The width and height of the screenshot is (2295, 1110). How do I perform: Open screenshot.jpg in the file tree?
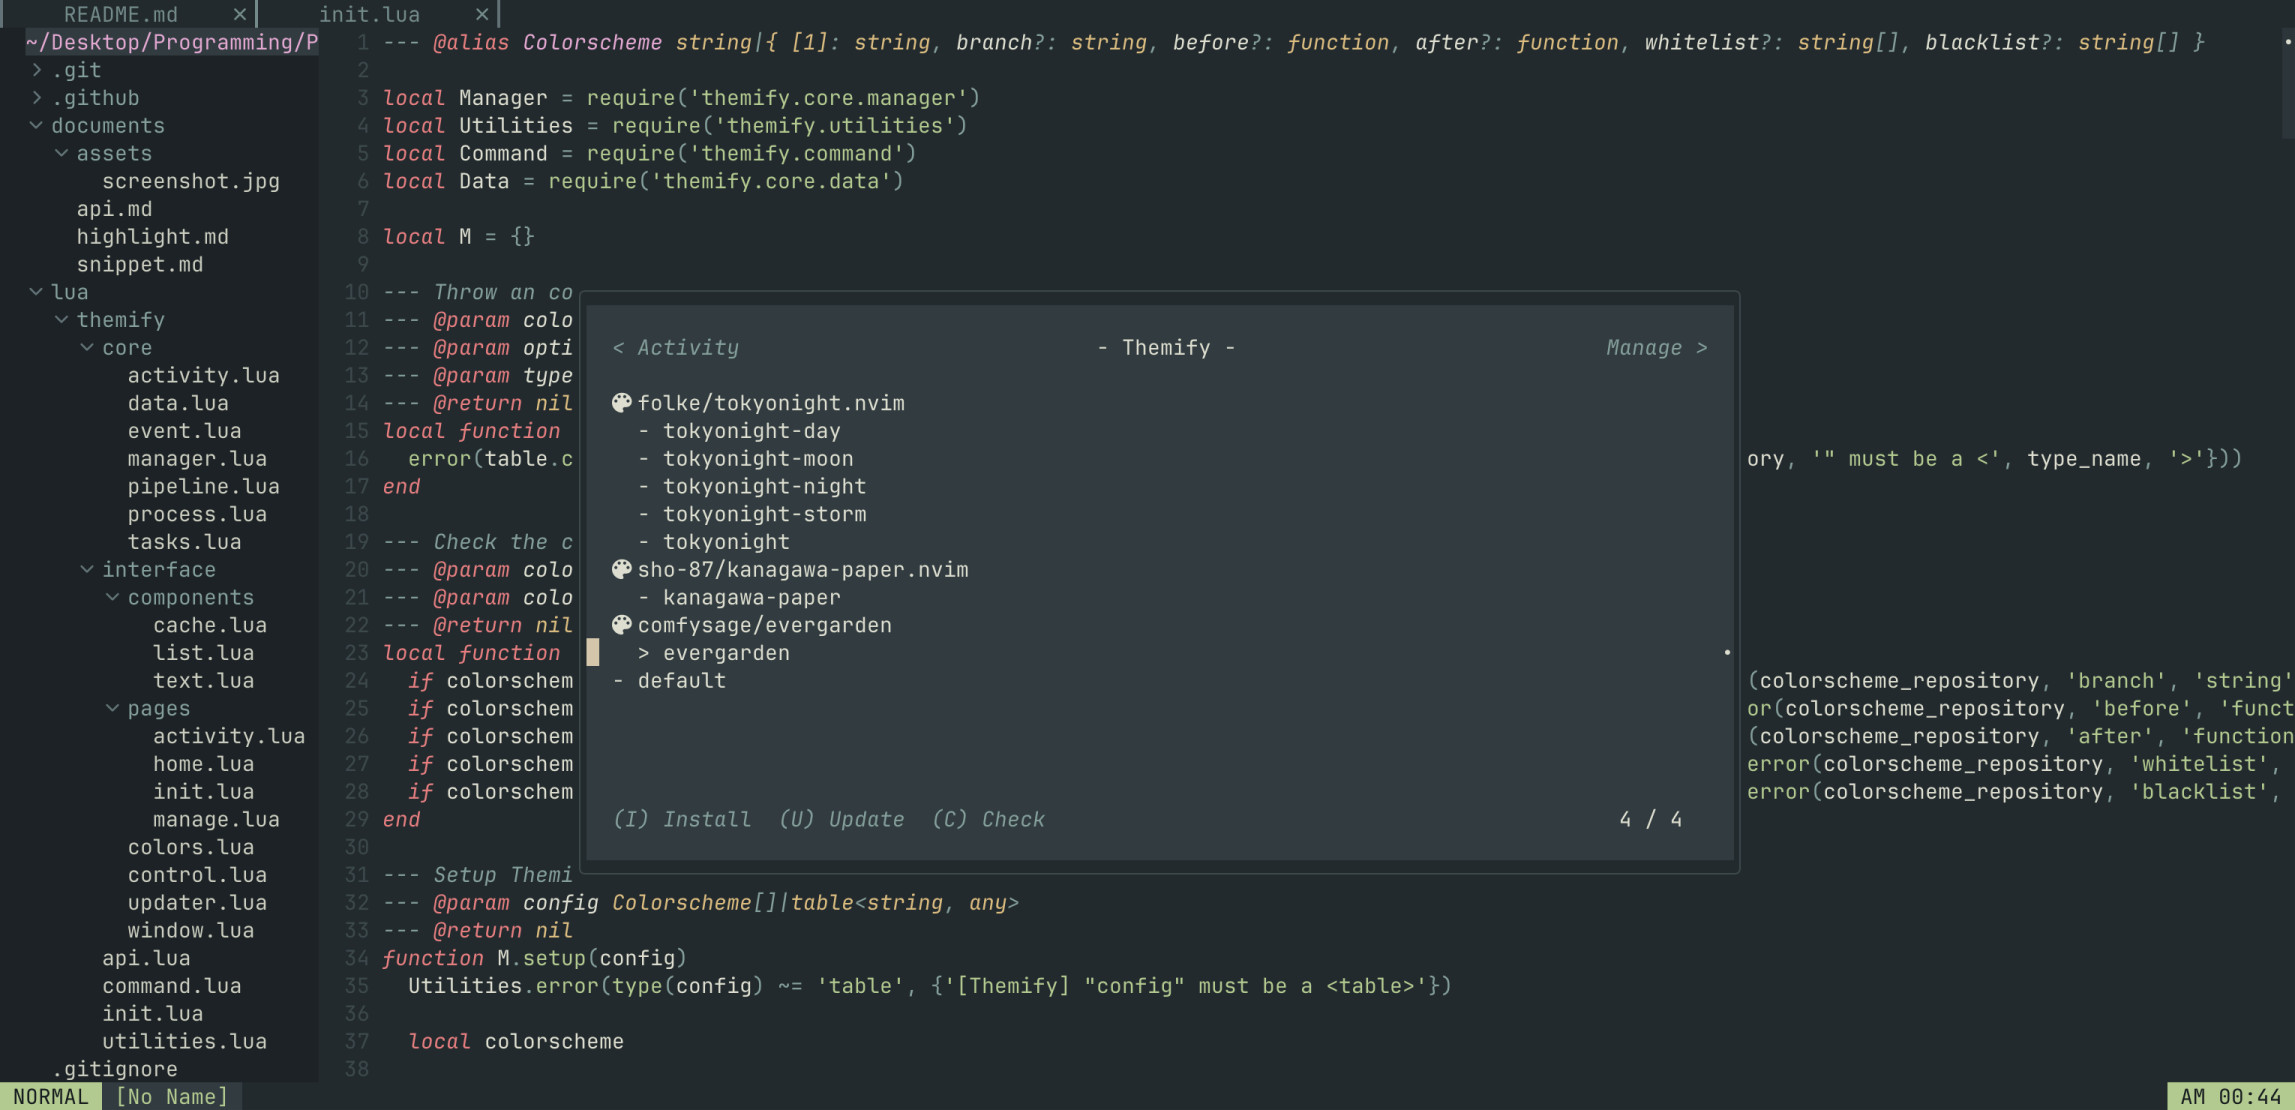coord(190,181)
